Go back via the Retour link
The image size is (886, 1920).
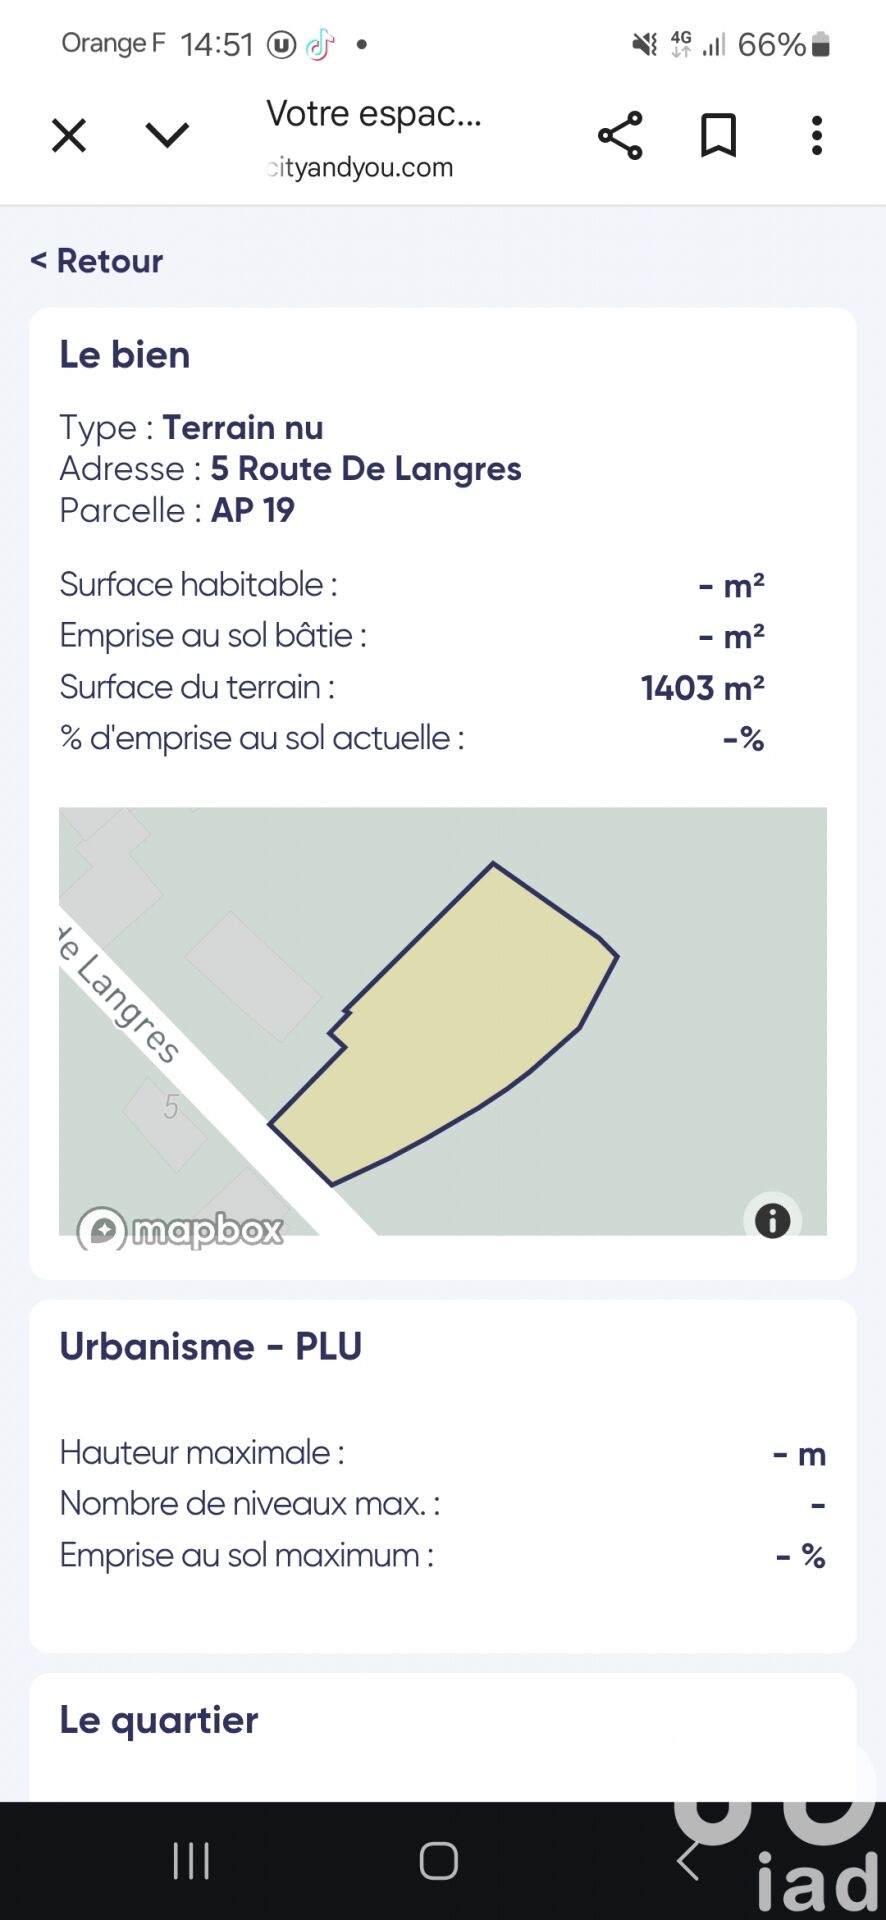(x=97, y=261)
